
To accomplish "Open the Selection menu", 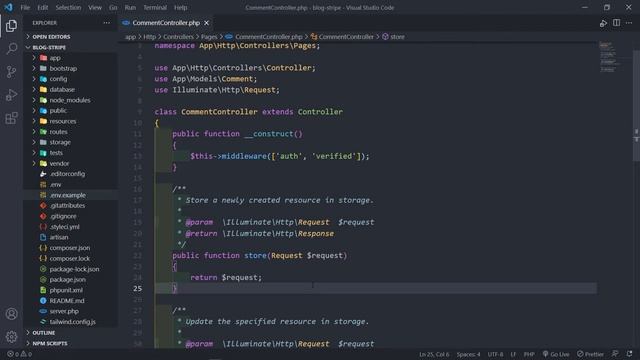I will tap(68, 7).
